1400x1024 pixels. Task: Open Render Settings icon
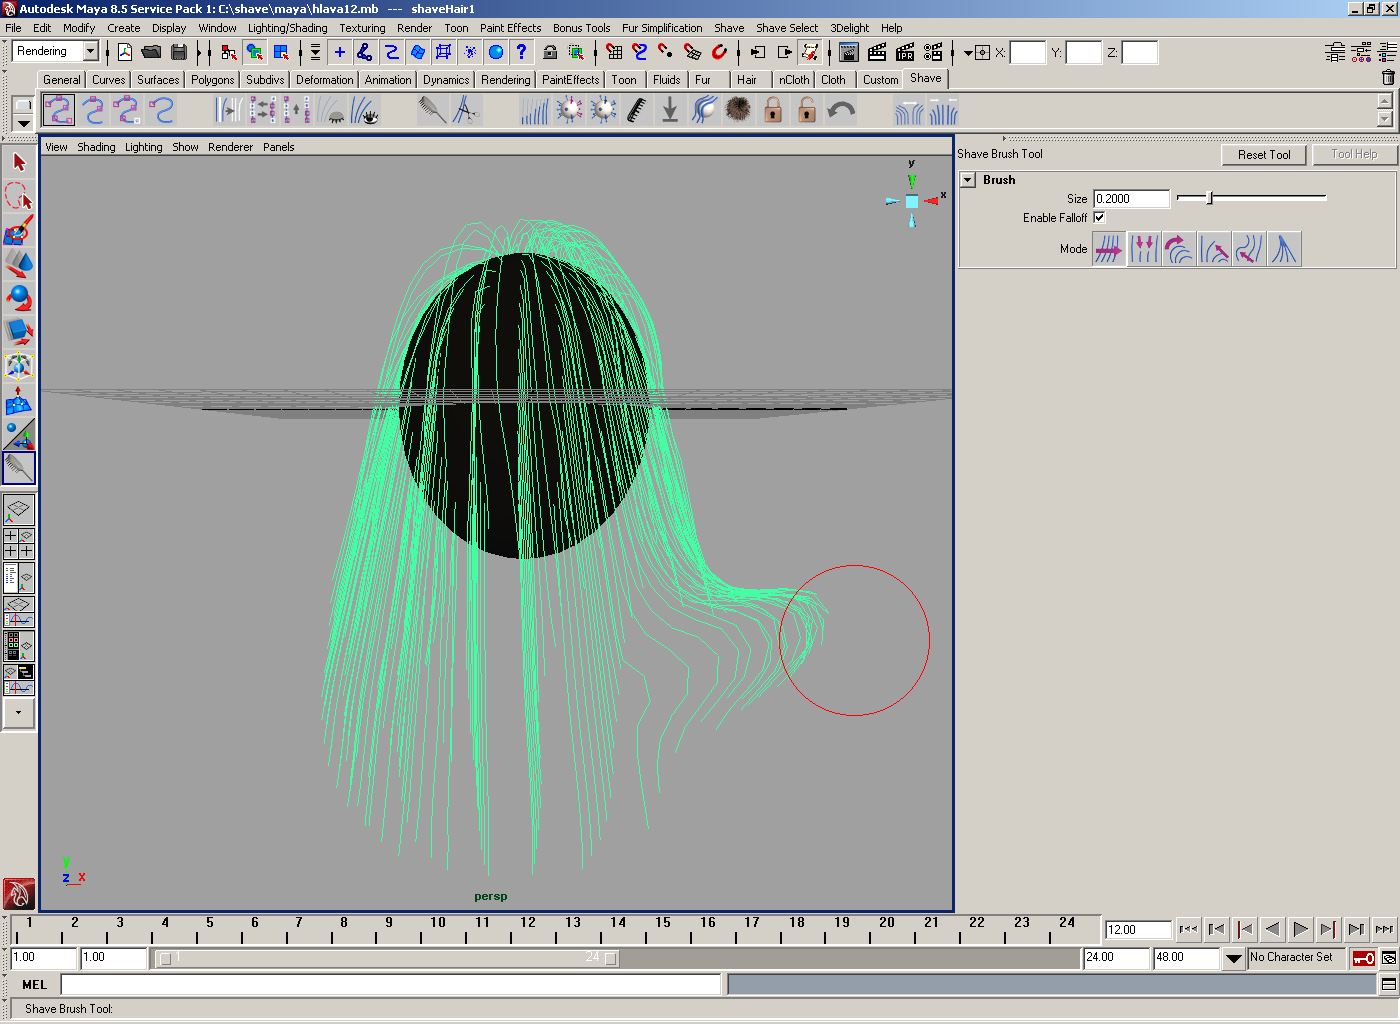click(x=933, y=52)
